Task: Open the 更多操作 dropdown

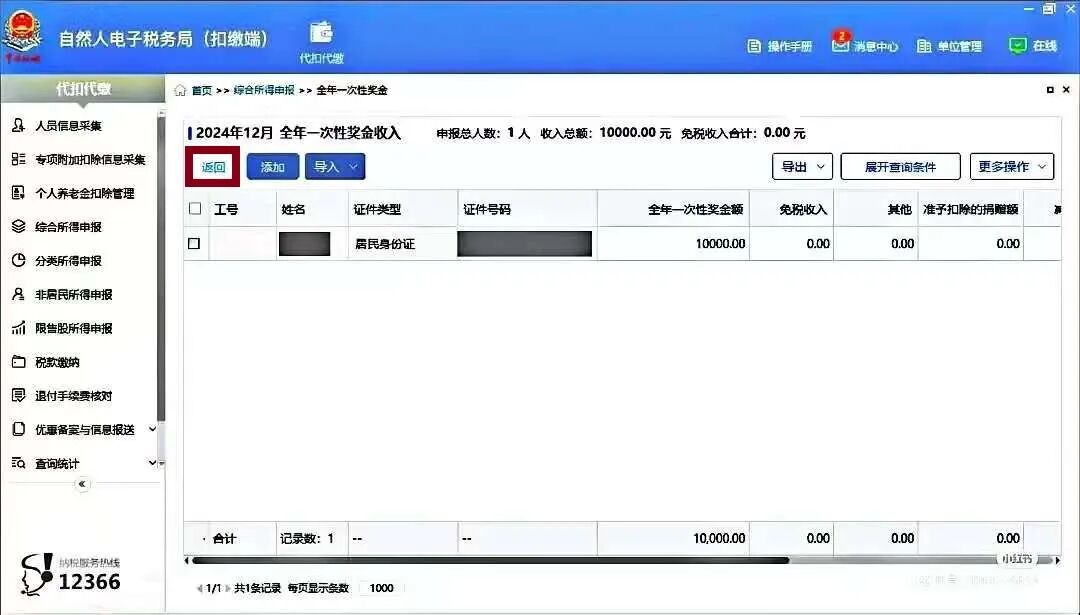Action: 1011,166
